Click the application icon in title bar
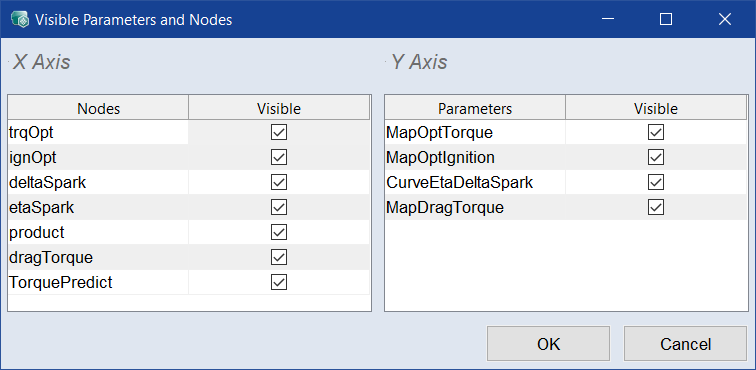This screenshot has height=370, width=756. point(20,19)
